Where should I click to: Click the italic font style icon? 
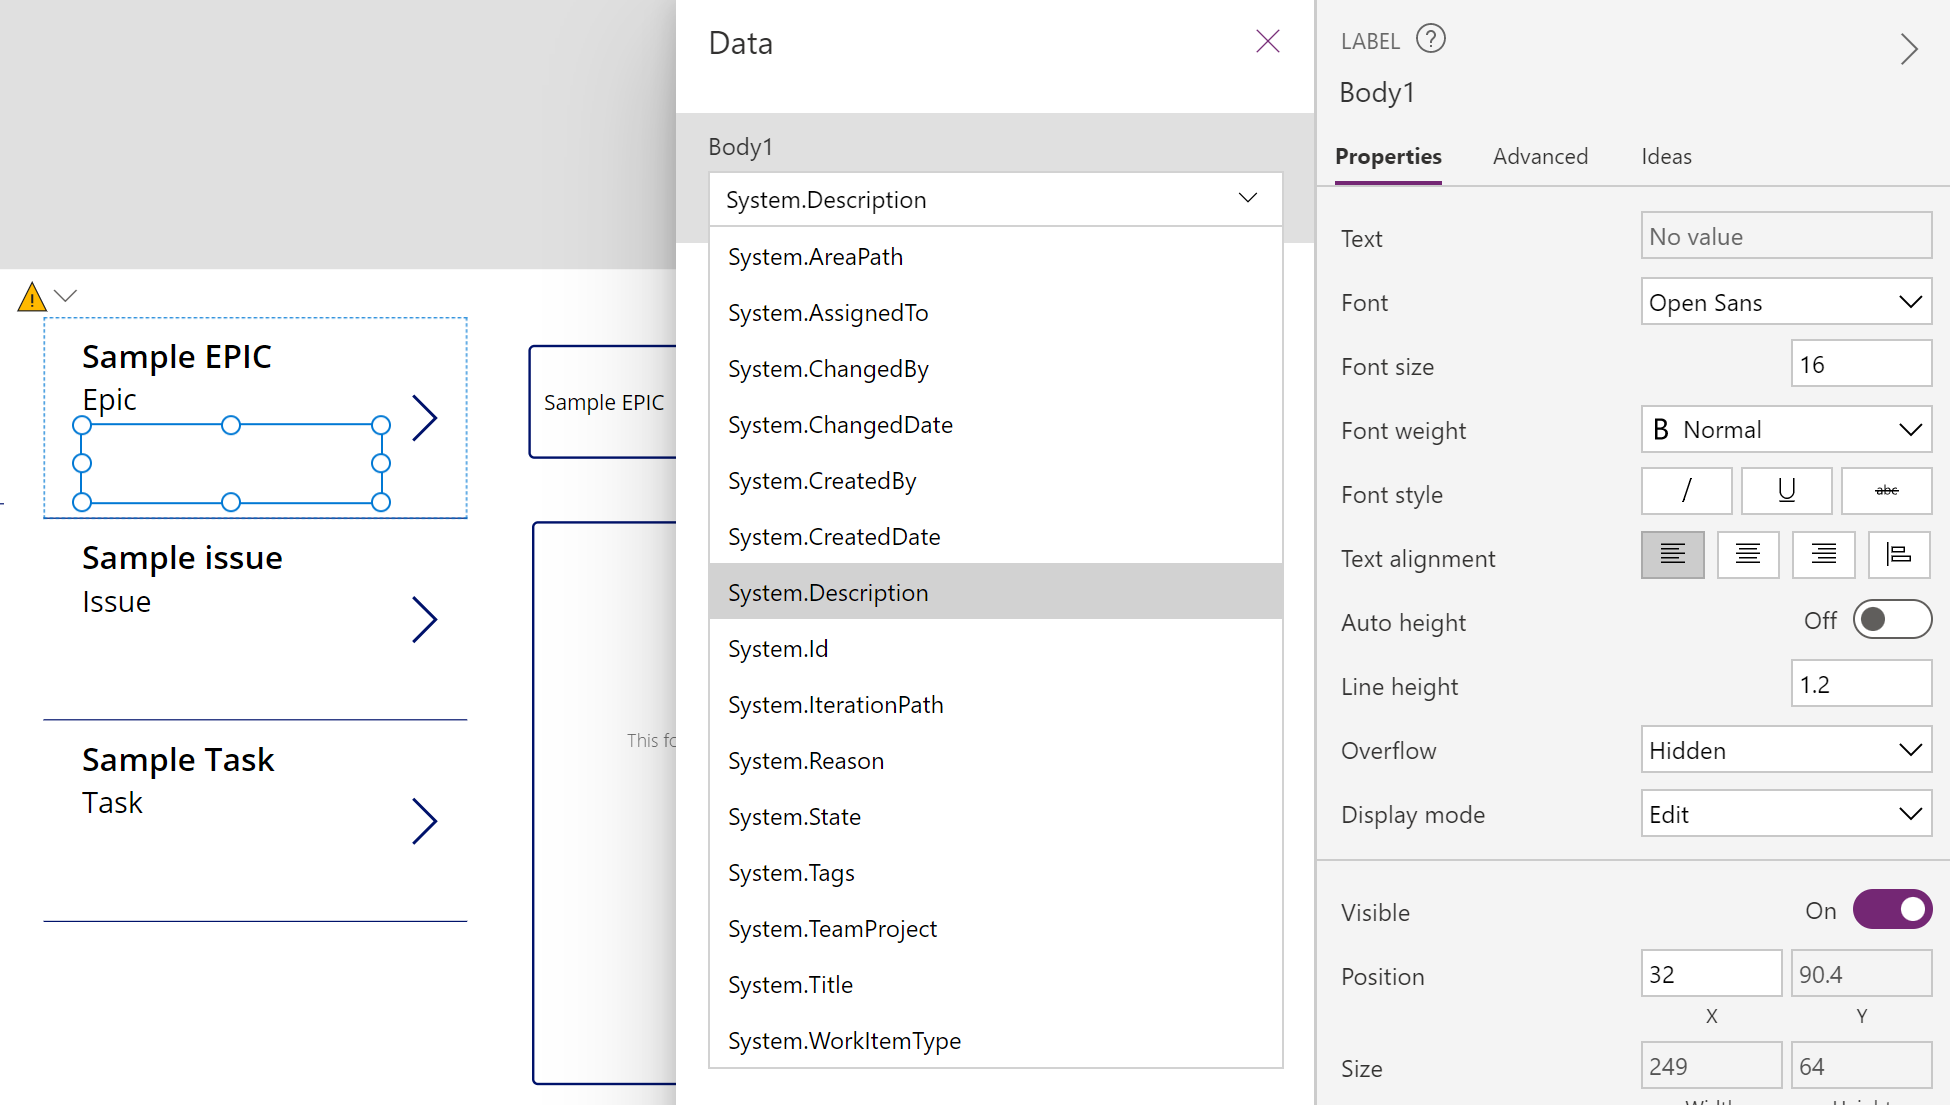pos(1686,492)
